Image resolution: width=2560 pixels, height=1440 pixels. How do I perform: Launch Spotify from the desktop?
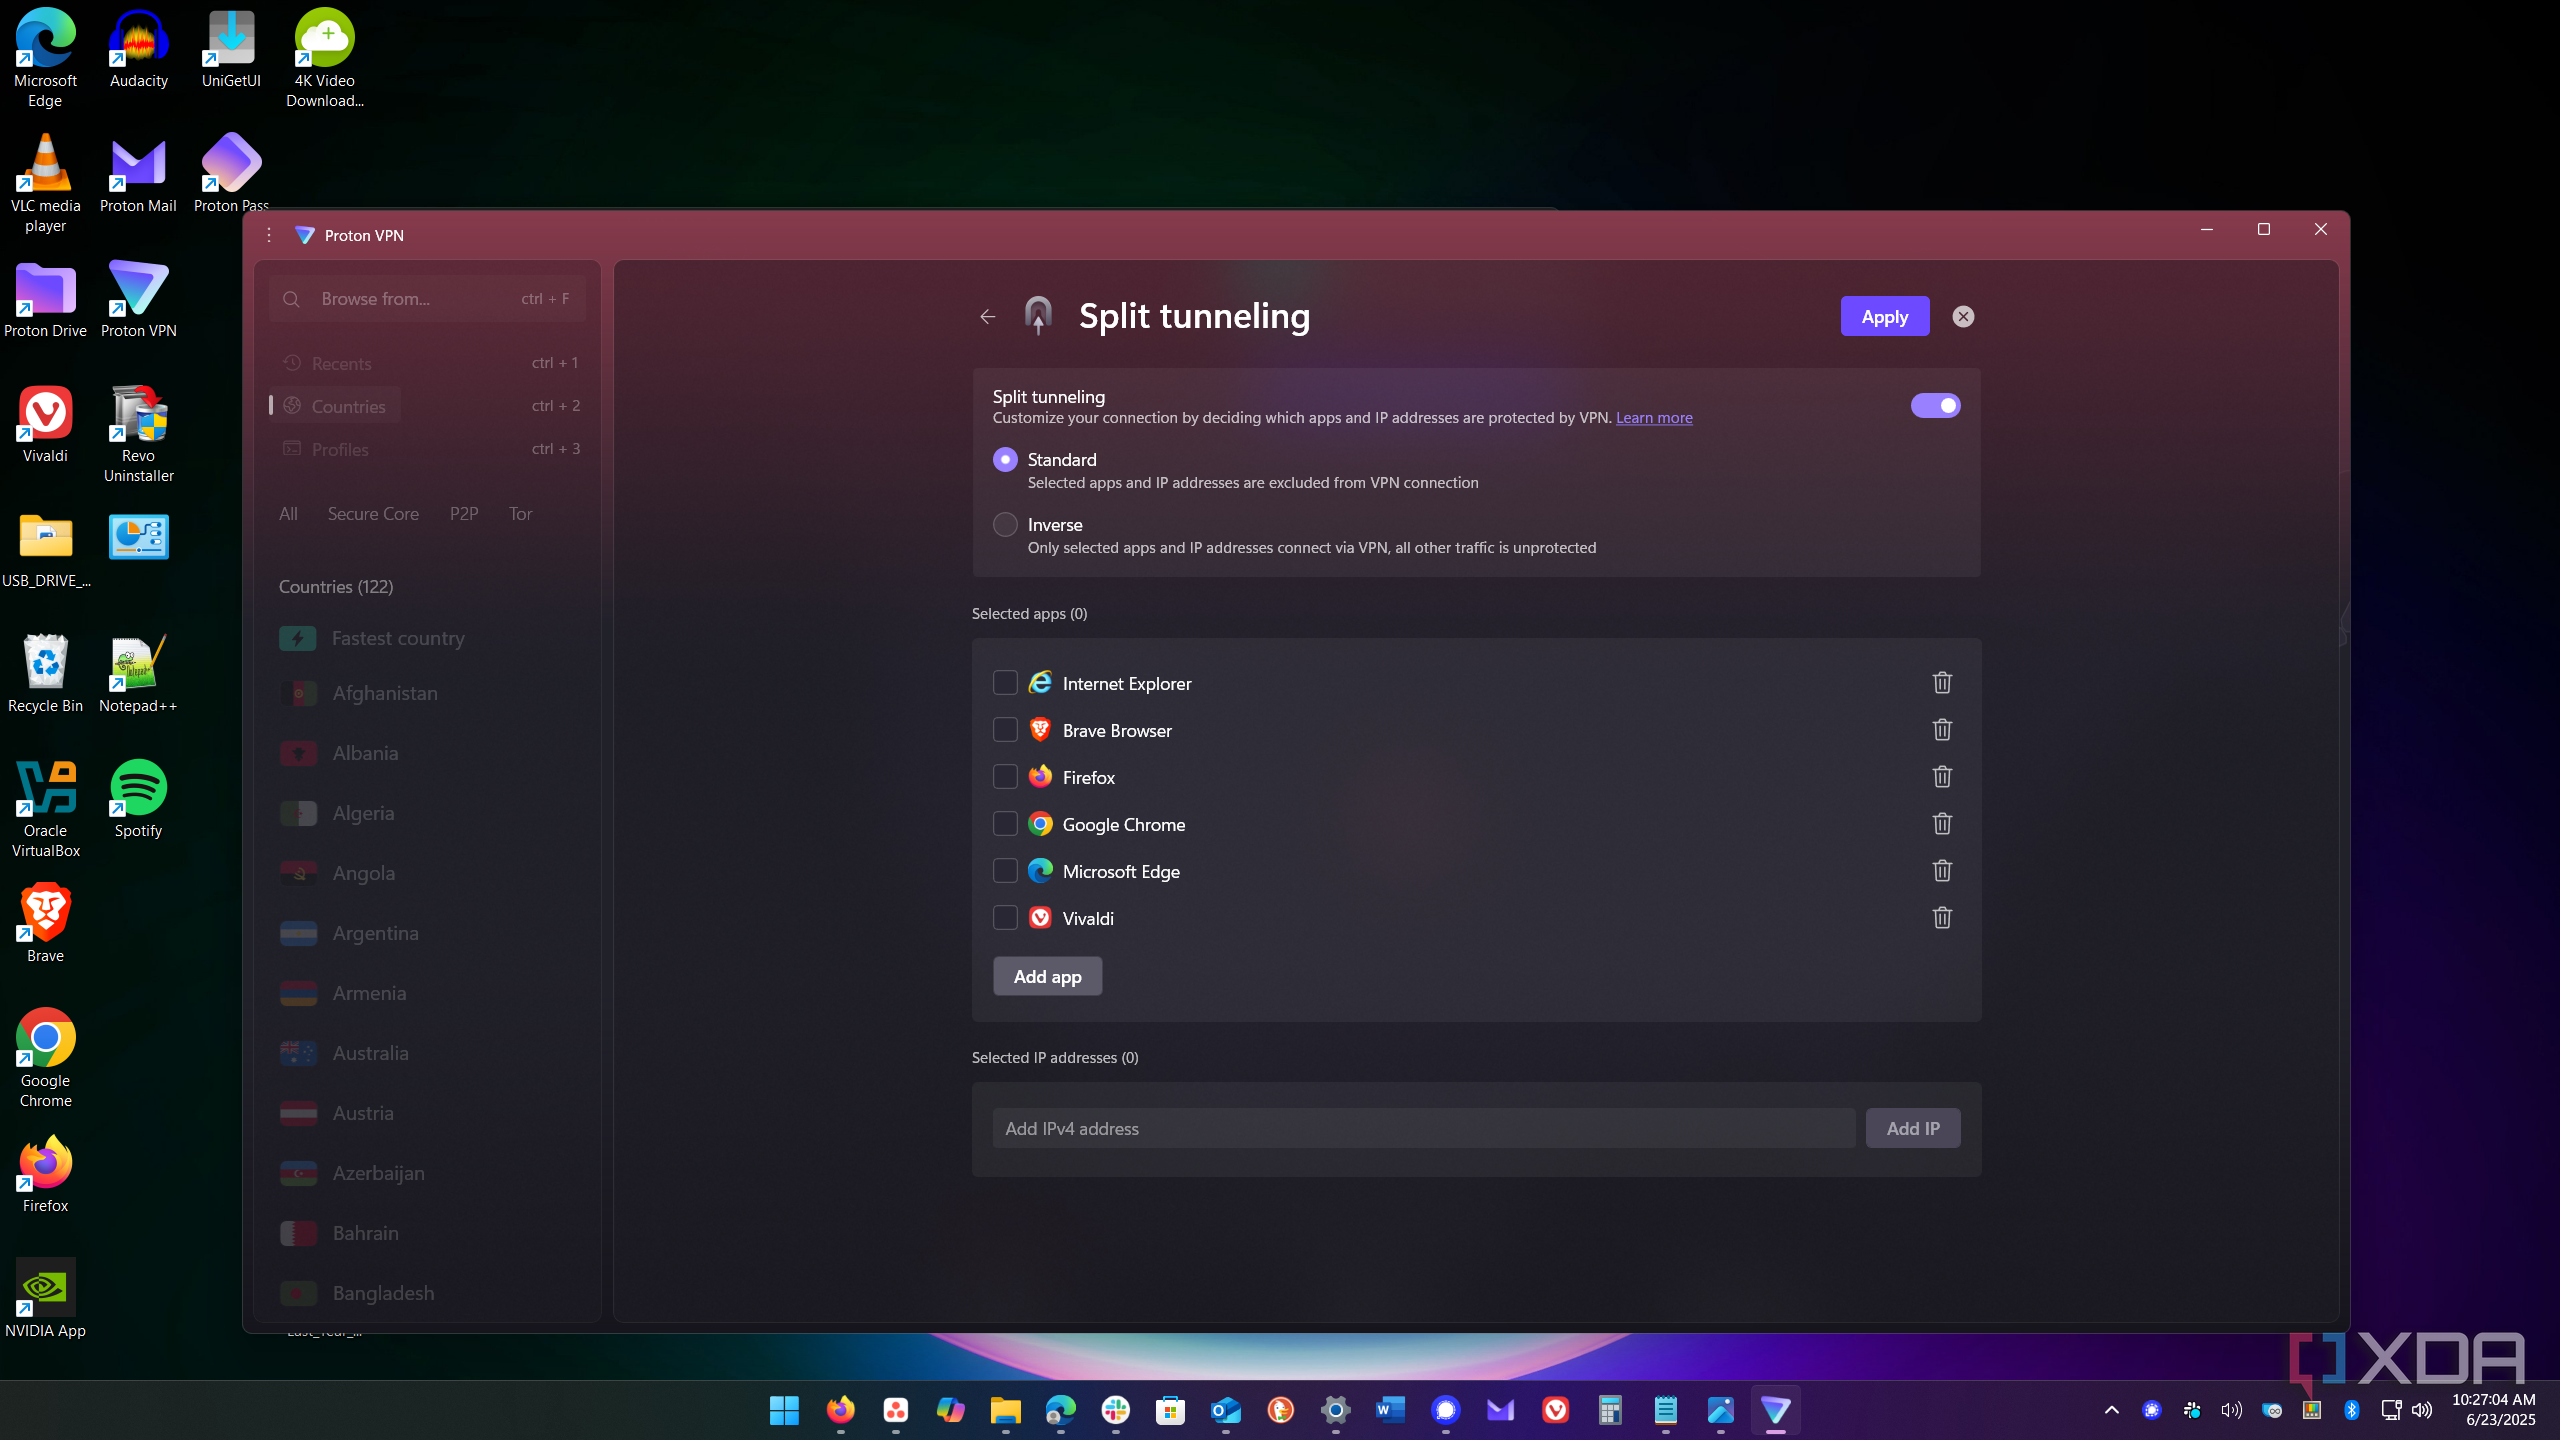click(138, 800)
